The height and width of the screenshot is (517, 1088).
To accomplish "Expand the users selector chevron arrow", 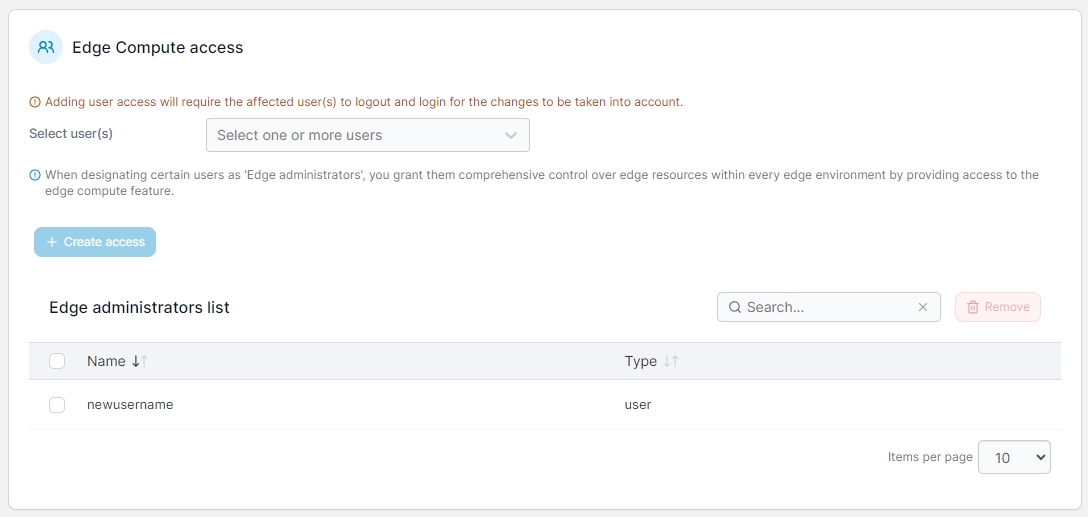I will pos(511,135).
